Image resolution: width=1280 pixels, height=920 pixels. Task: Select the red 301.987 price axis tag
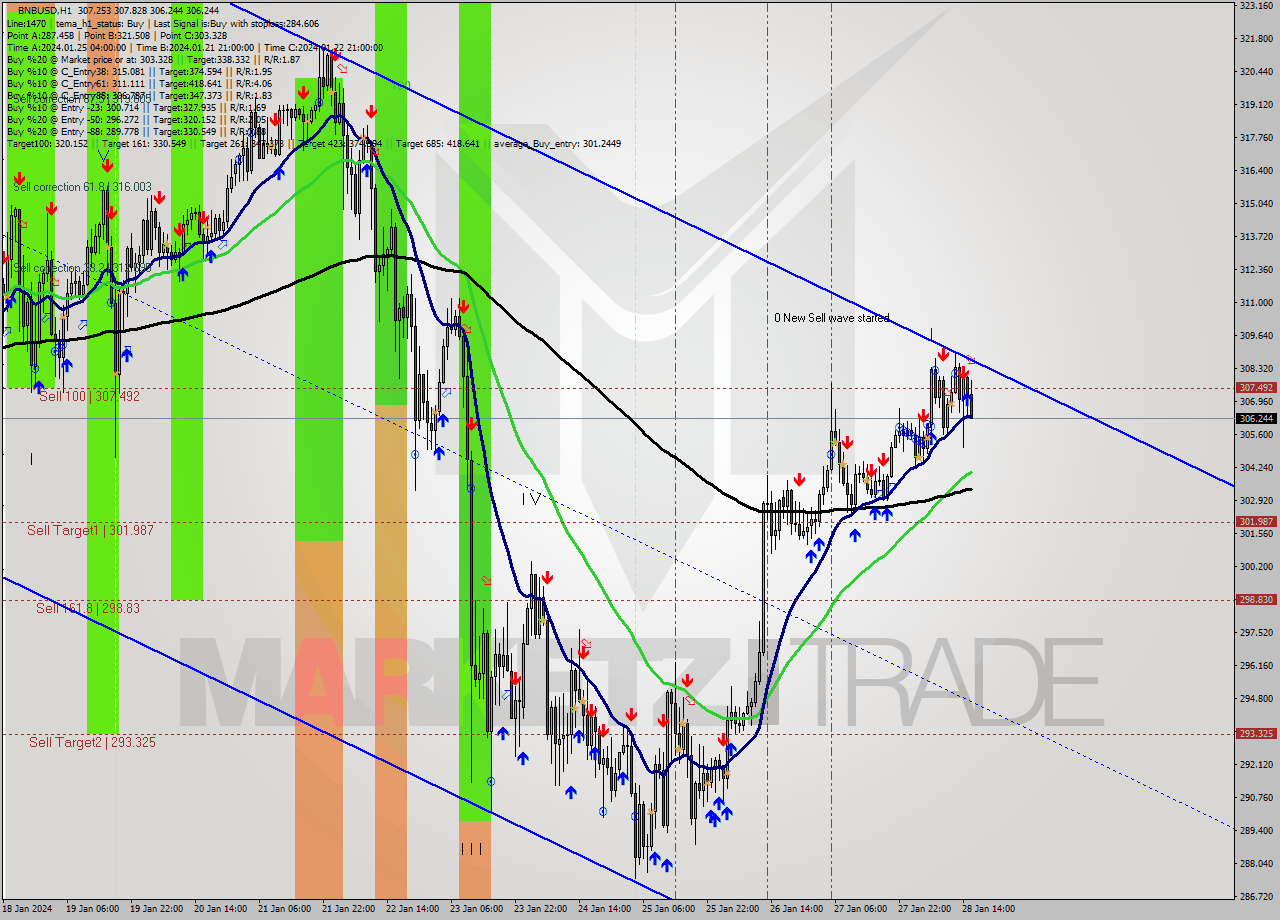click(x=1256, y=522)
